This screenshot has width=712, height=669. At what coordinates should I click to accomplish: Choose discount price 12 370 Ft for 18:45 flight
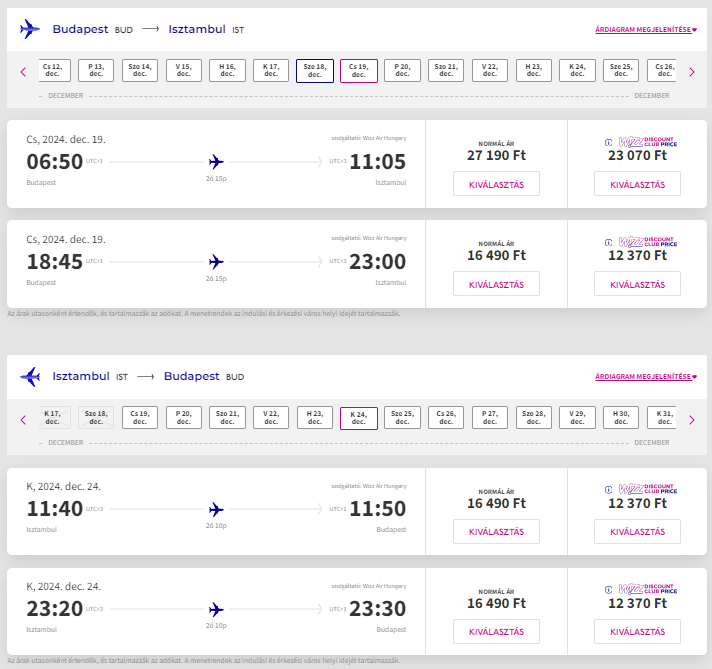point(638,284)
